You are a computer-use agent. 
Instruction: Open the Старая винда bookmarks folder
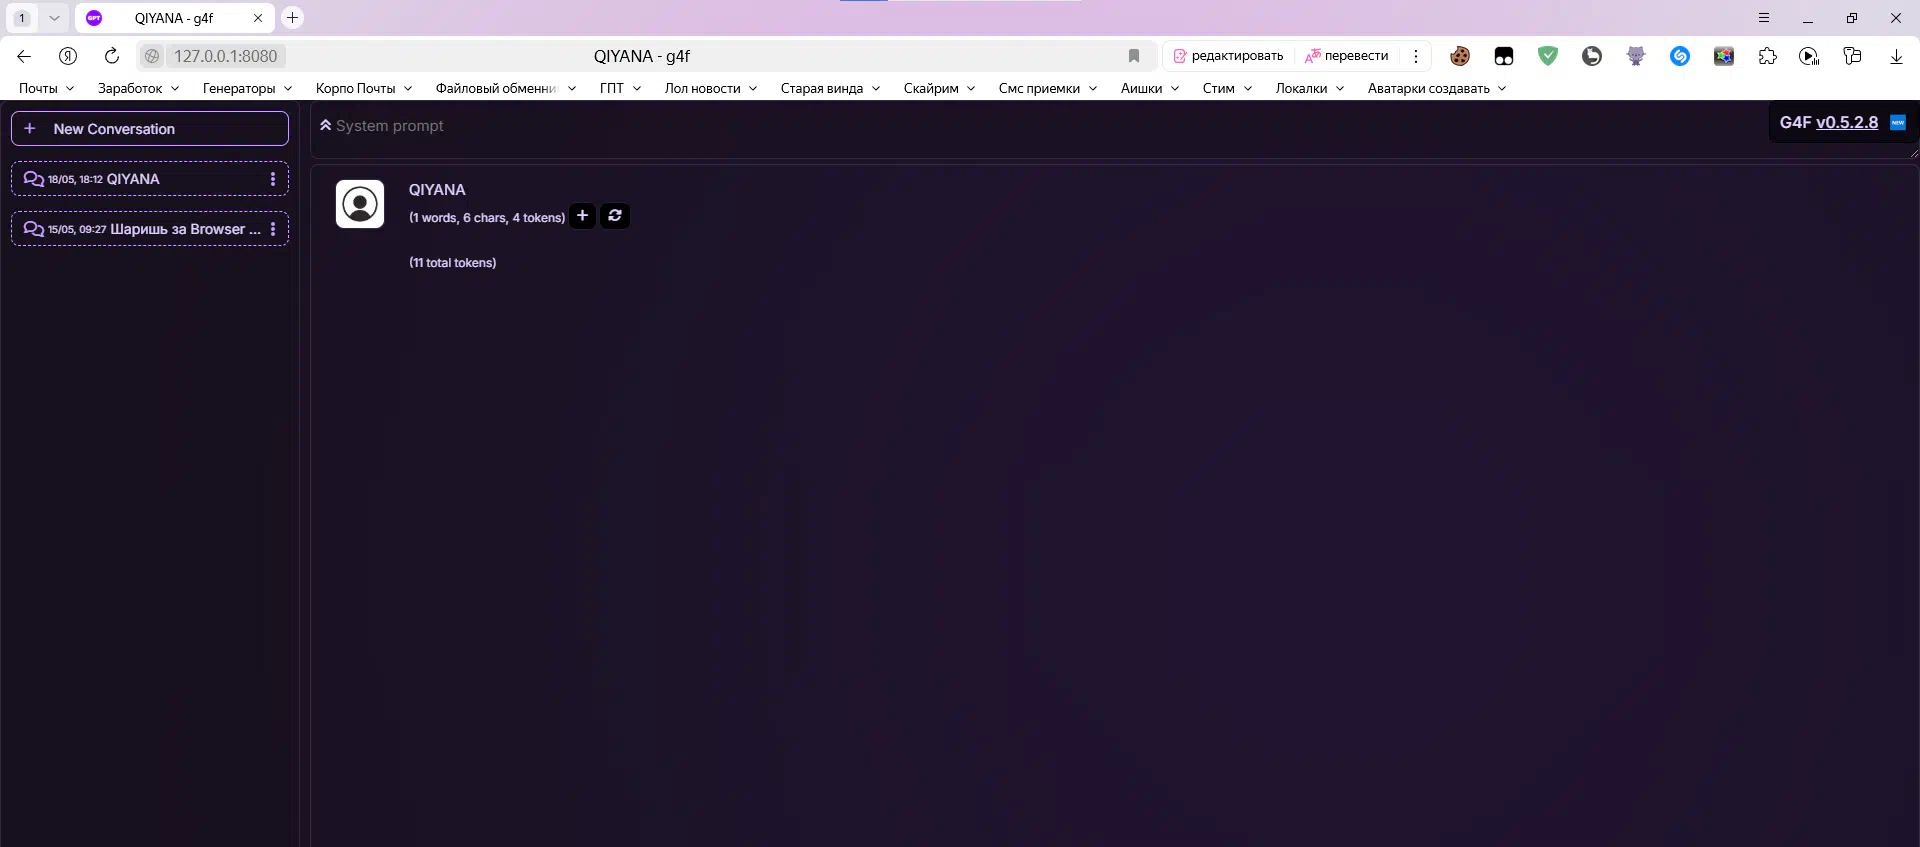(830, 88)
